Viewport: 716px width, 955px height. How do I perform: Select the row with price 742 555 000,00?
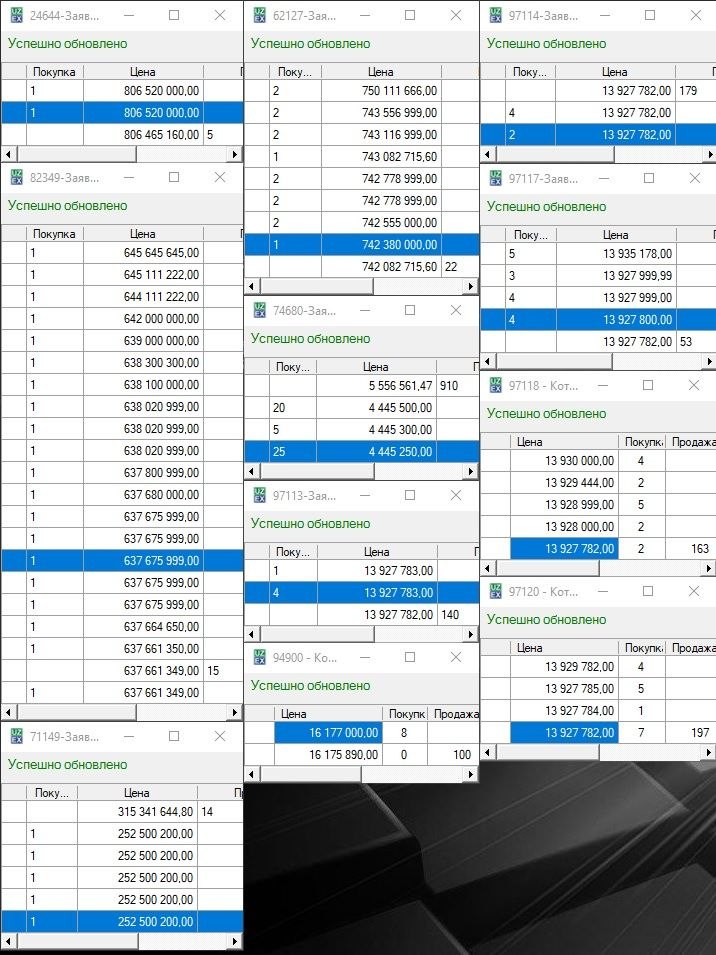click(362, 222)
